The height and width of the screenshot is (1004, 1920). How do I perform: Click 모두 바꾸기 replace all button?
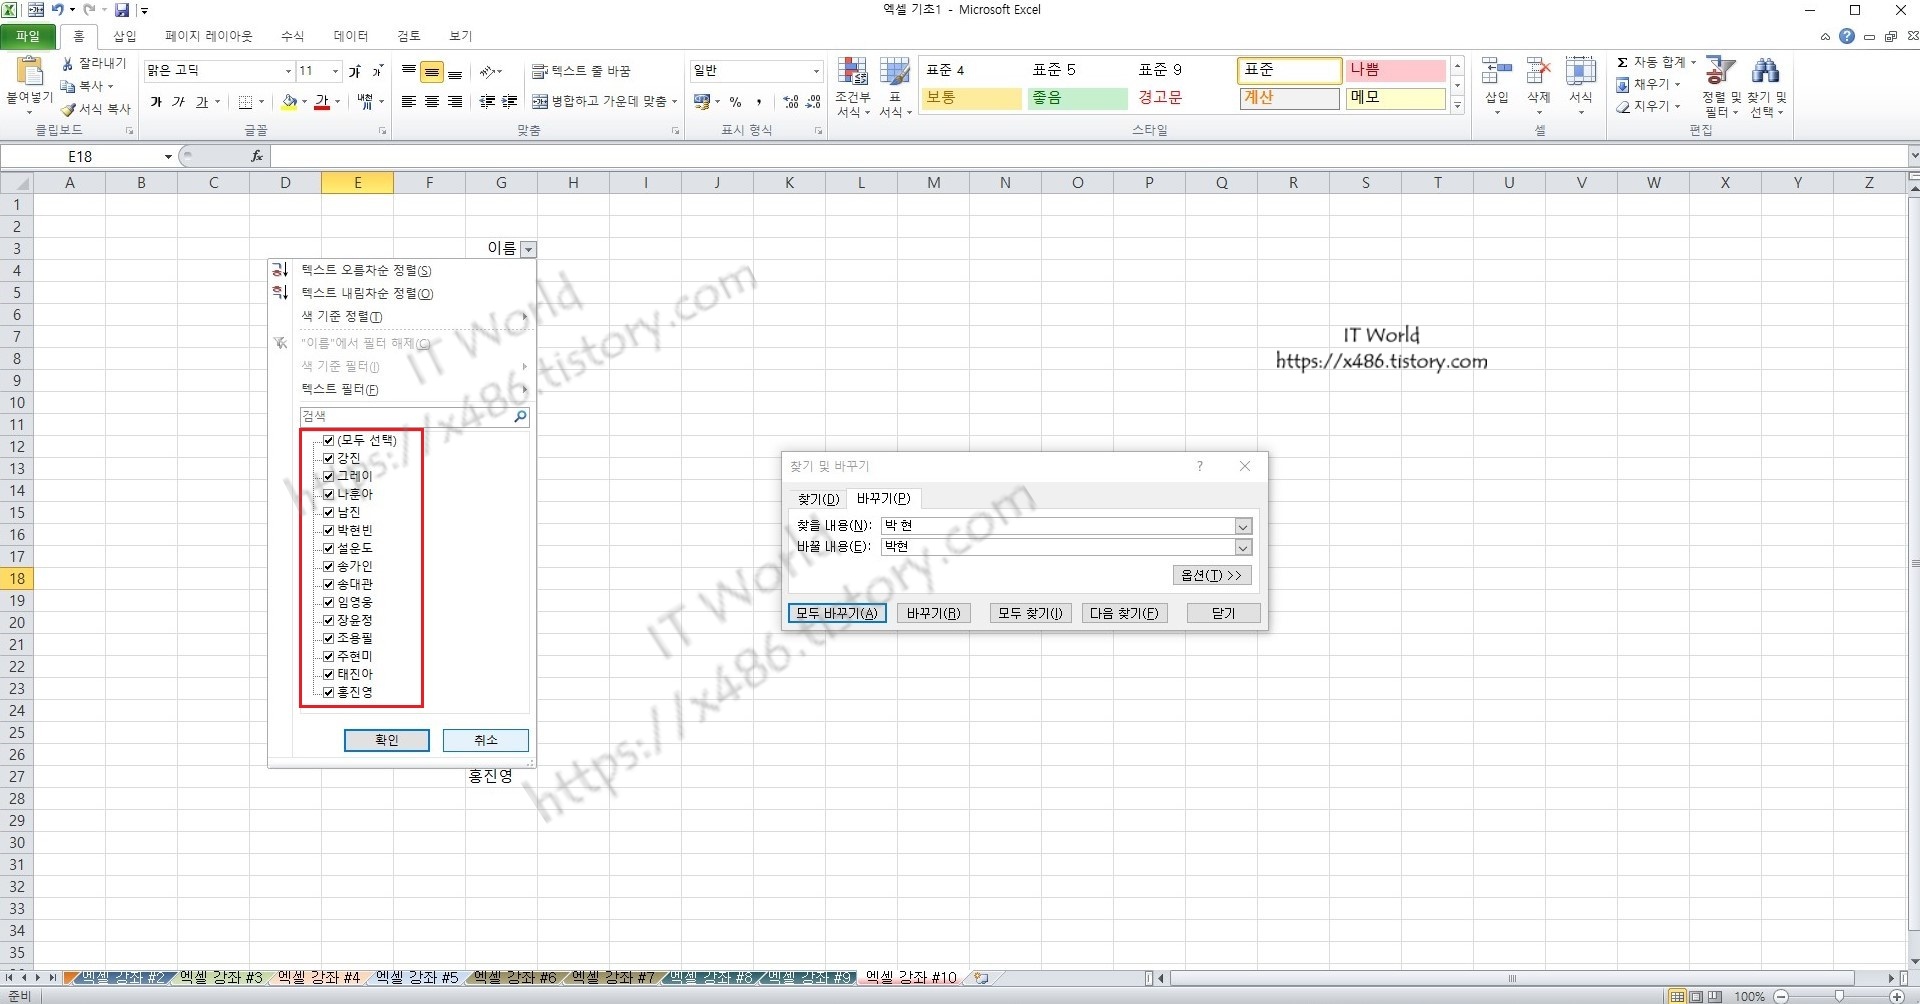(x=837, y=613)
